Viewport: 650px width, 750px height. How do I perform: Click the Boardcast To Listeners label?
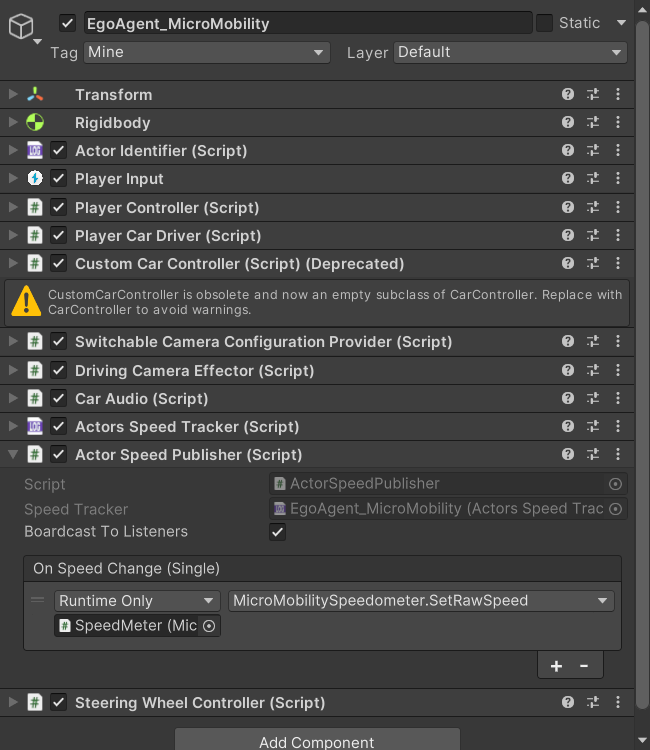pyautogui.click(x=106, y=531)
